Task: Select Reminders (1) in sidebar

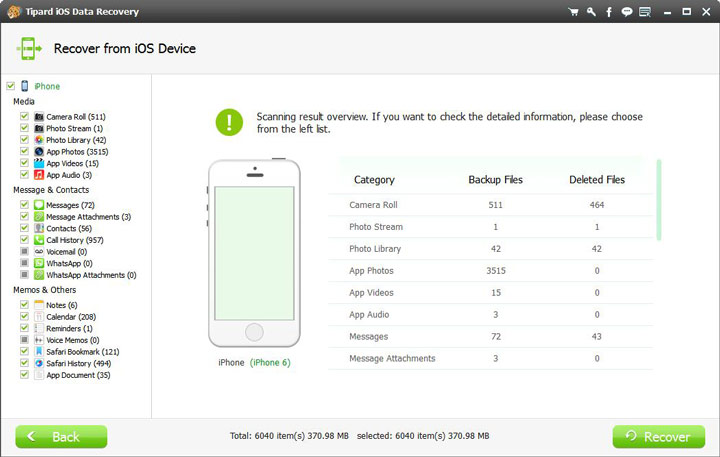Action: (x=69, y=328)
